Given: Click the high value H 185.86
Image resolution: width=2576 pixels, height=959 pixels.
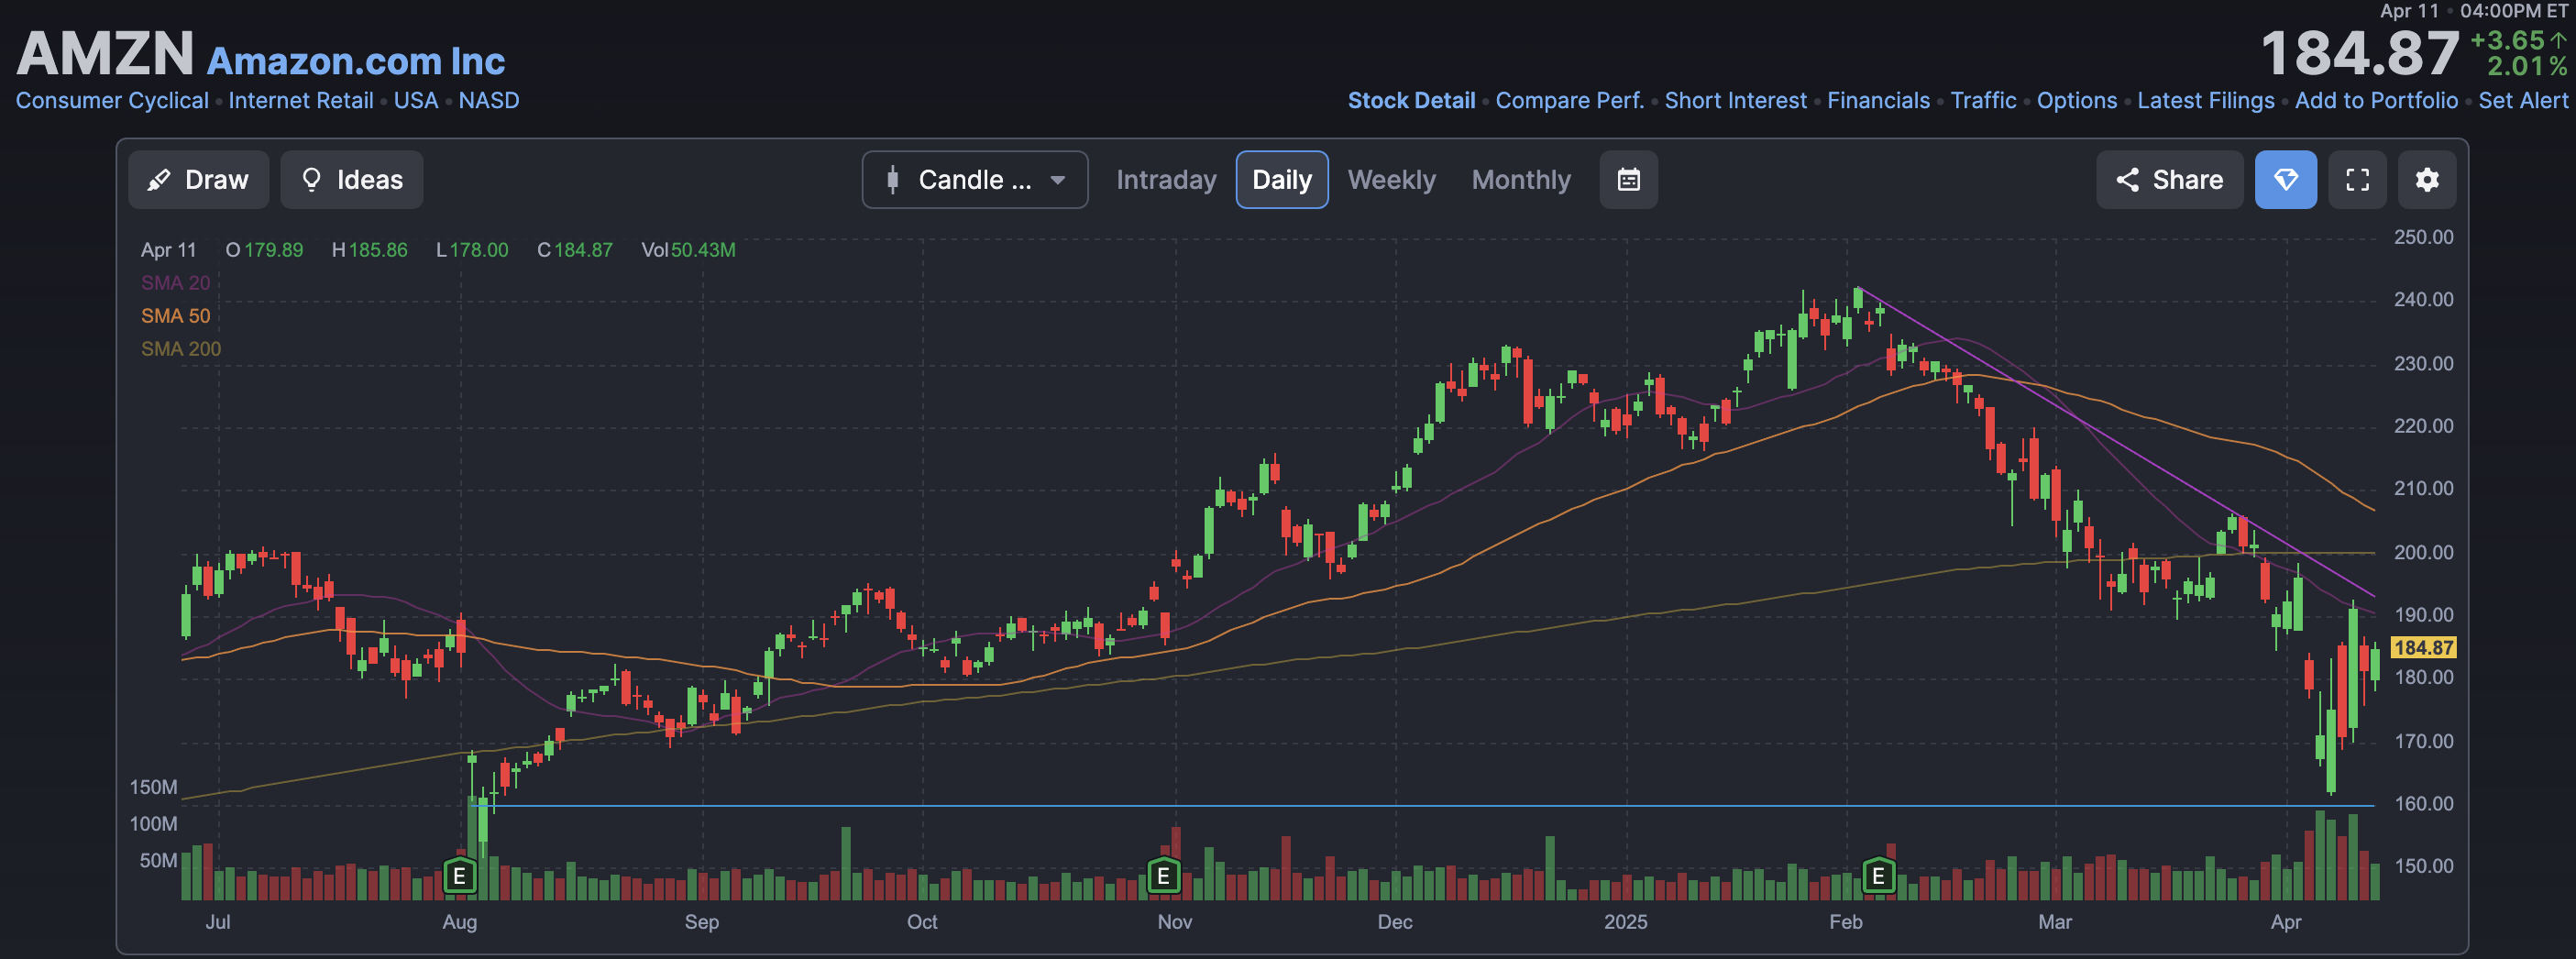Looking at the screenshot, I should click(x=370, y=250).
